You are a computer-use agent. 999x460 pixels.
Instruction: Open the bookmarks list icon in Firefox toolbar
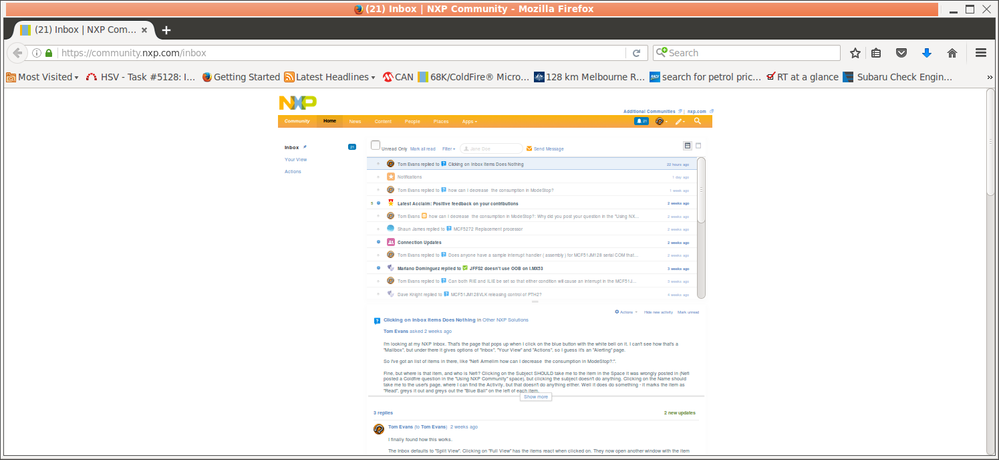click(x=877, y=53)
